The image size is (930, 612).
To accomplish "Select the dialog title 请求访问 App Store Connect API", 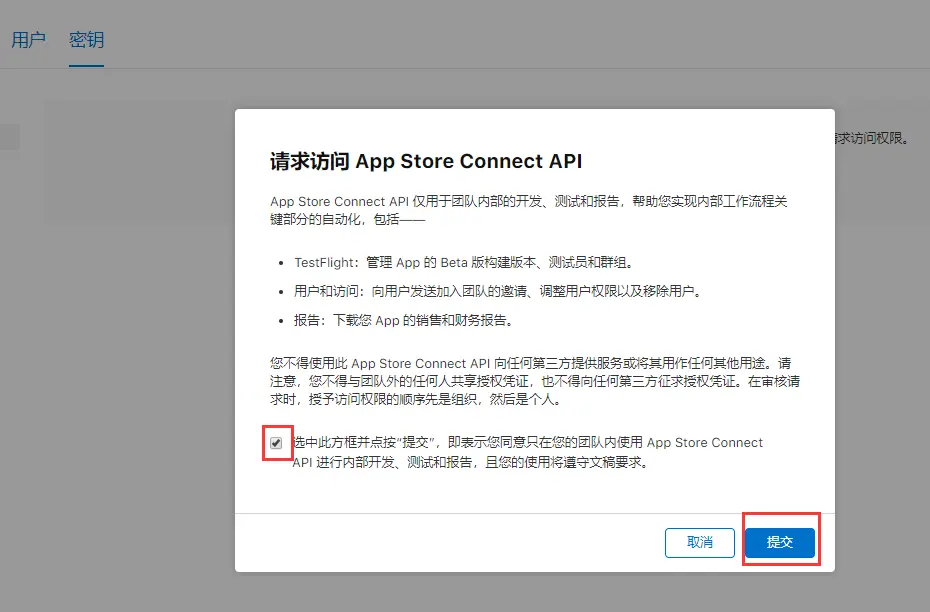I will tap(426, 161).
